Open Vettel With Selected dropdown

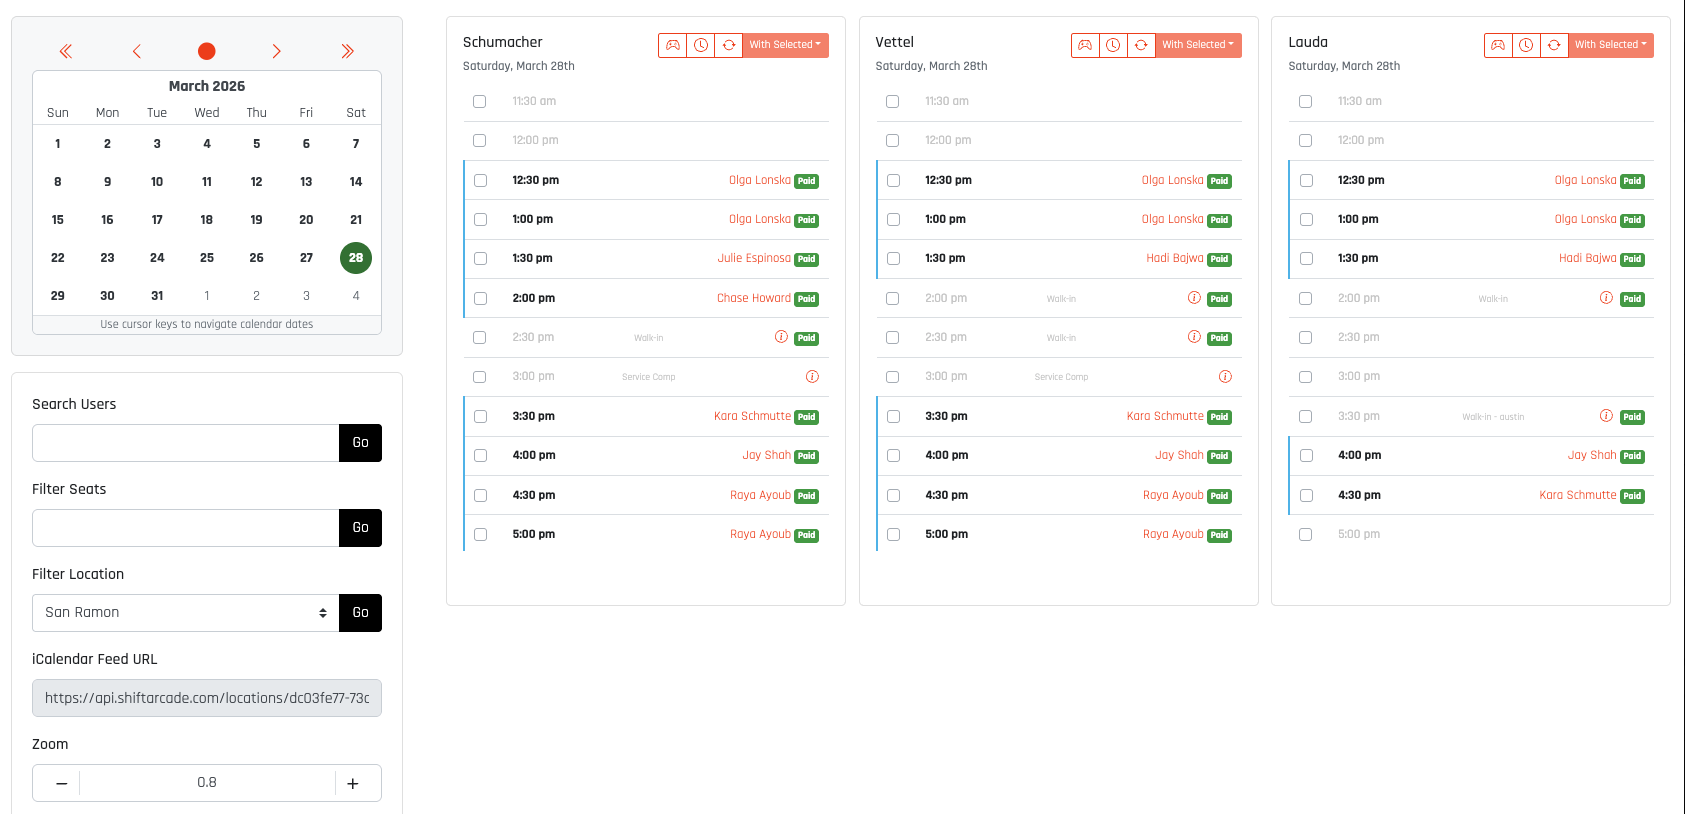click(x=1198, y=45)
